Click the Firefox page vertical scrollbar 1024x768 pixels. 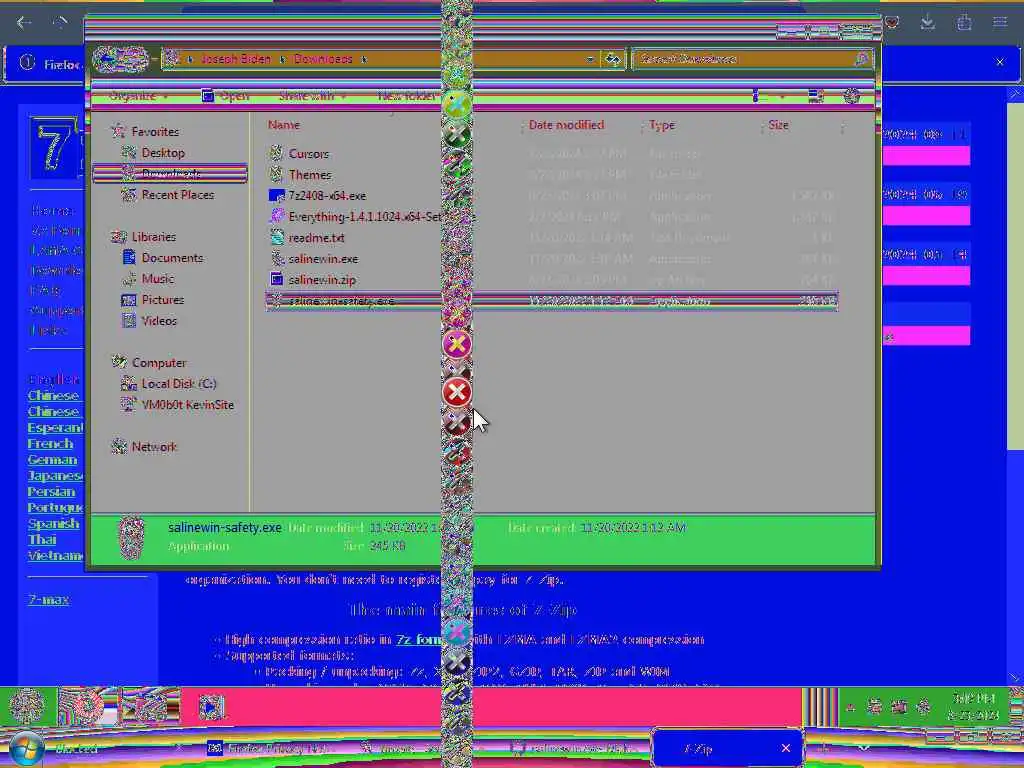[1015, 274]
